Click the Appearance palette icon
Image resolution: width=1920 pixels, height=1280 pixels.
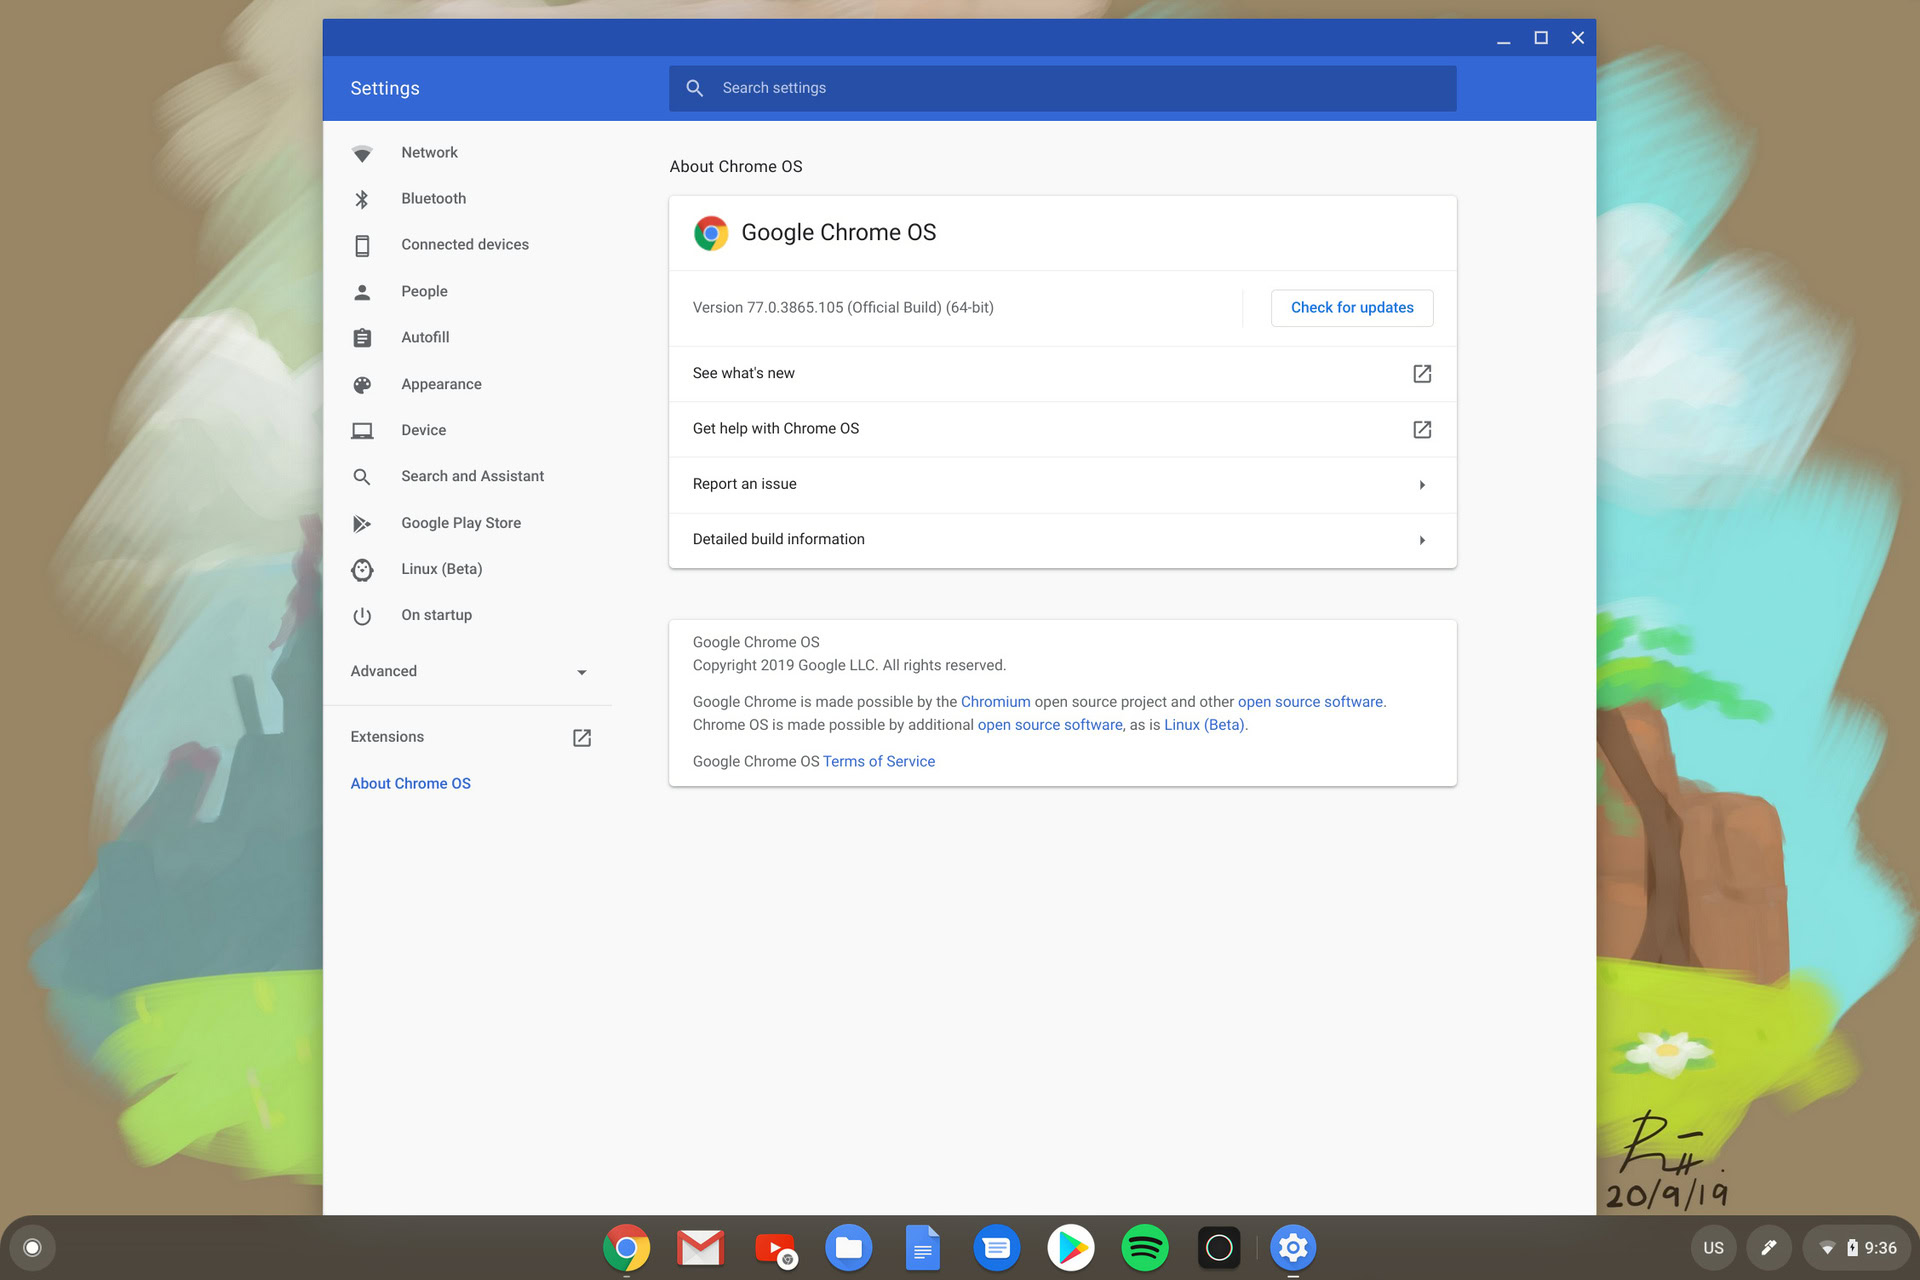pyautogui.click(x=362, y=385)
